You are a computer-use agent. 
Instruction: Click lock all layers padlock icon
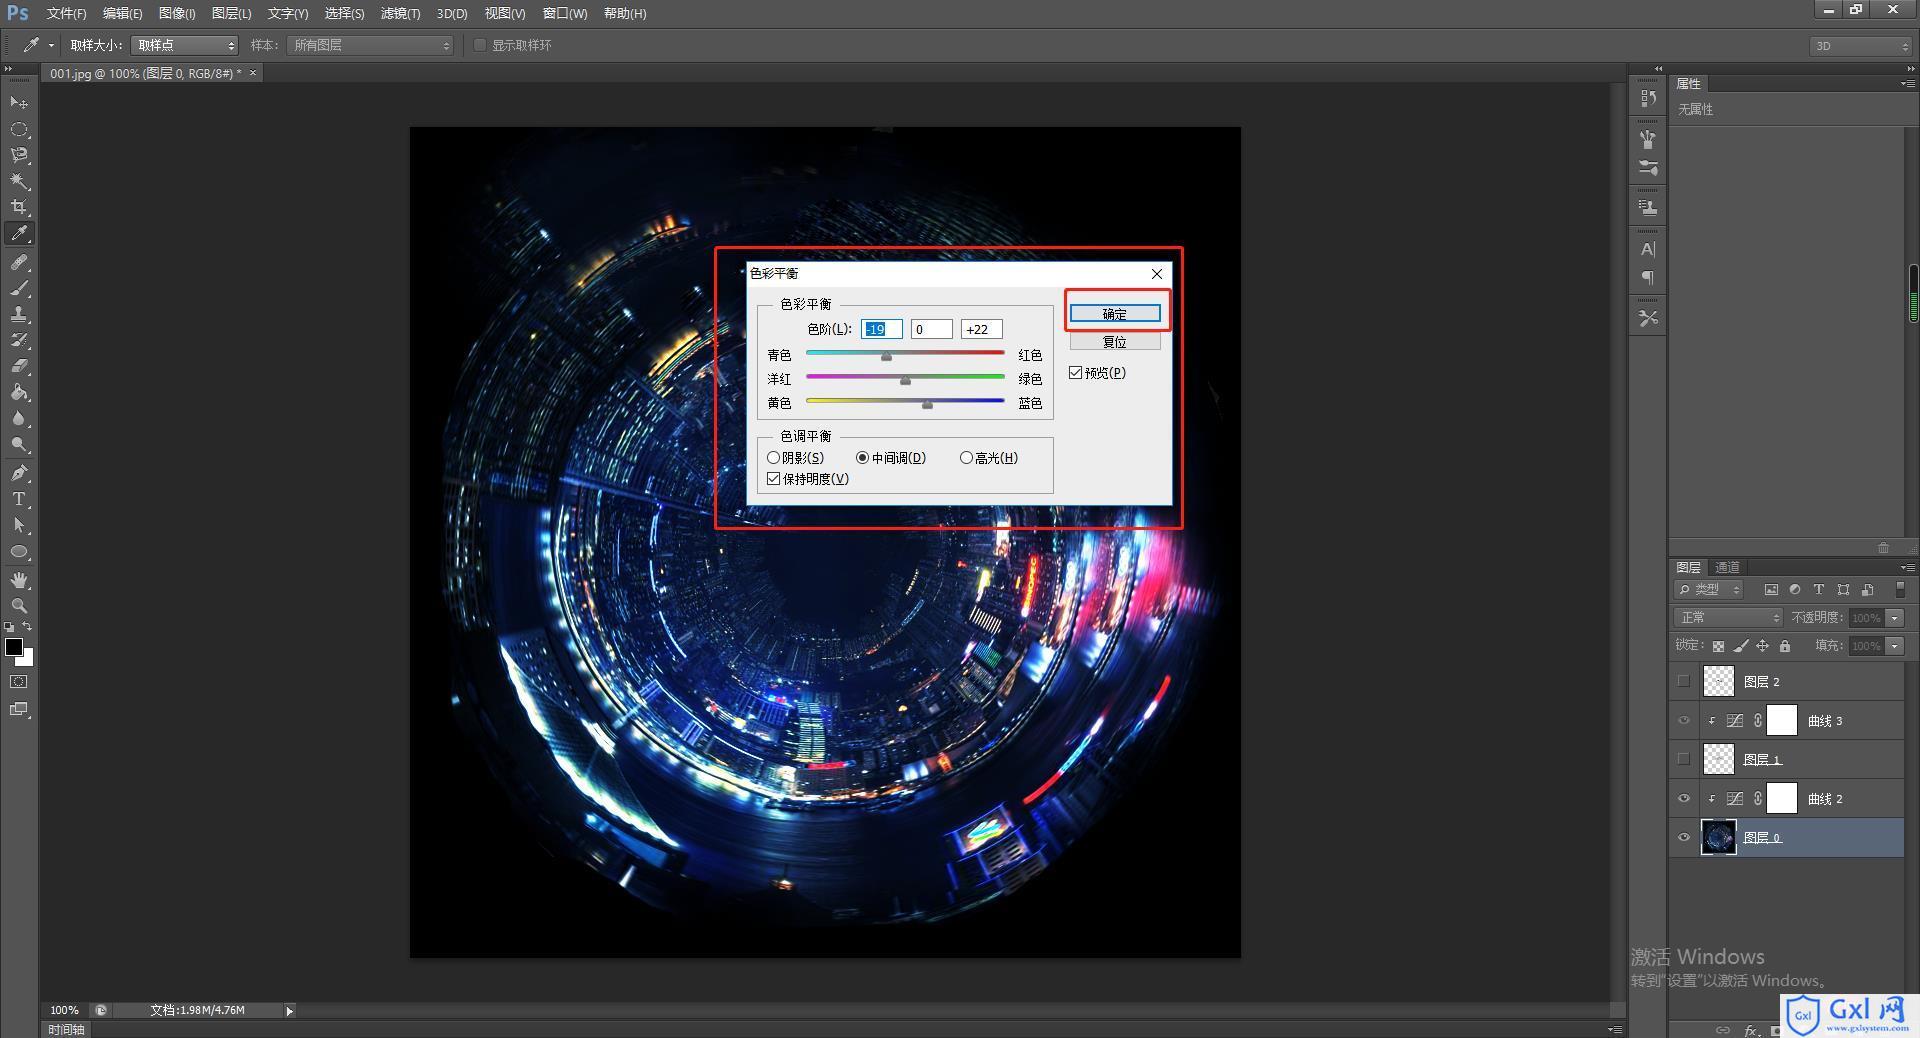click(1785, 646)
